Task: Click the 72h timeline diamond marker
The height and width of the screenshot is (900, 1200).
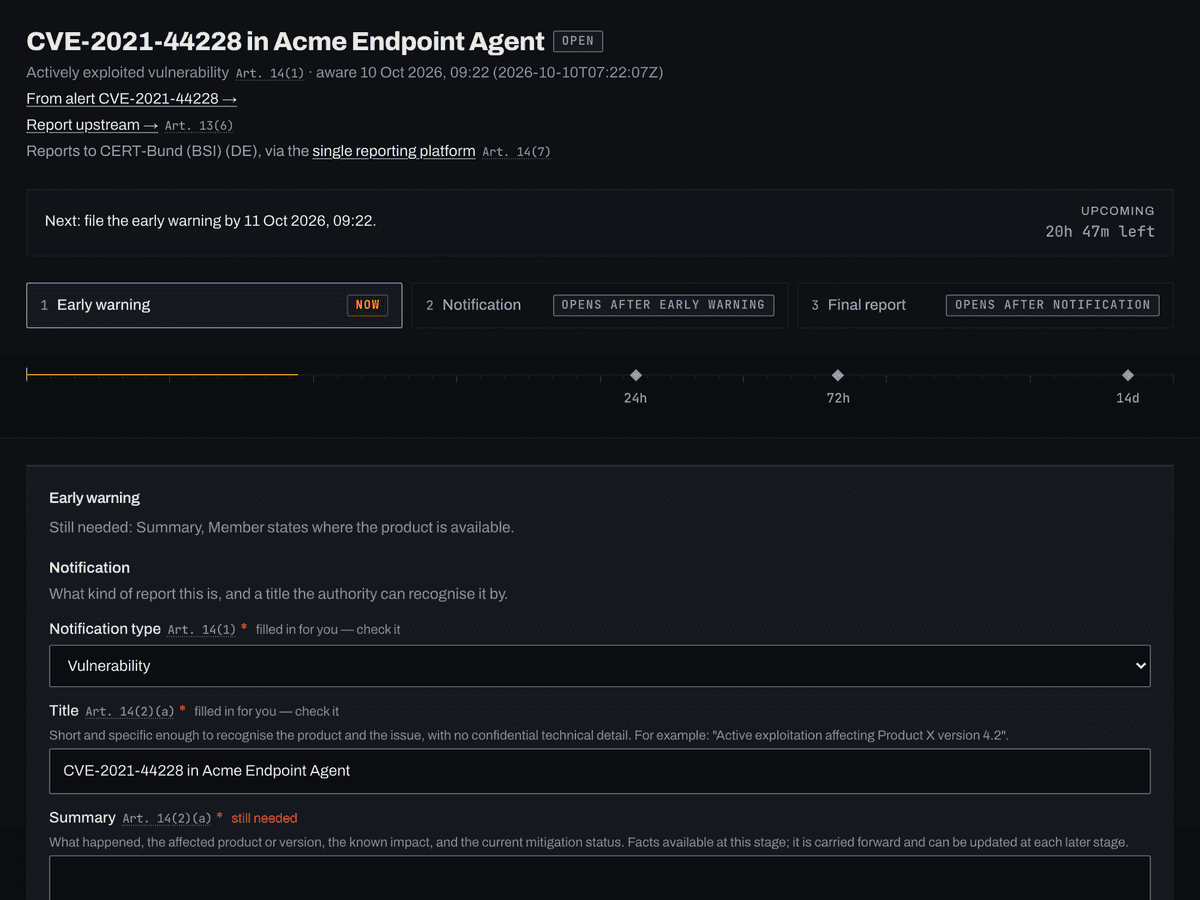Action: point(838,376)
